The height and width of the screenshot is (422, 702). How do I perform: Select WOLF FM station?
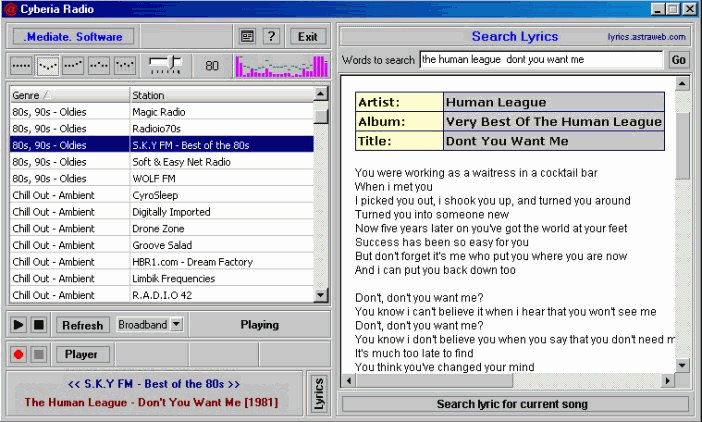(162, 179)
